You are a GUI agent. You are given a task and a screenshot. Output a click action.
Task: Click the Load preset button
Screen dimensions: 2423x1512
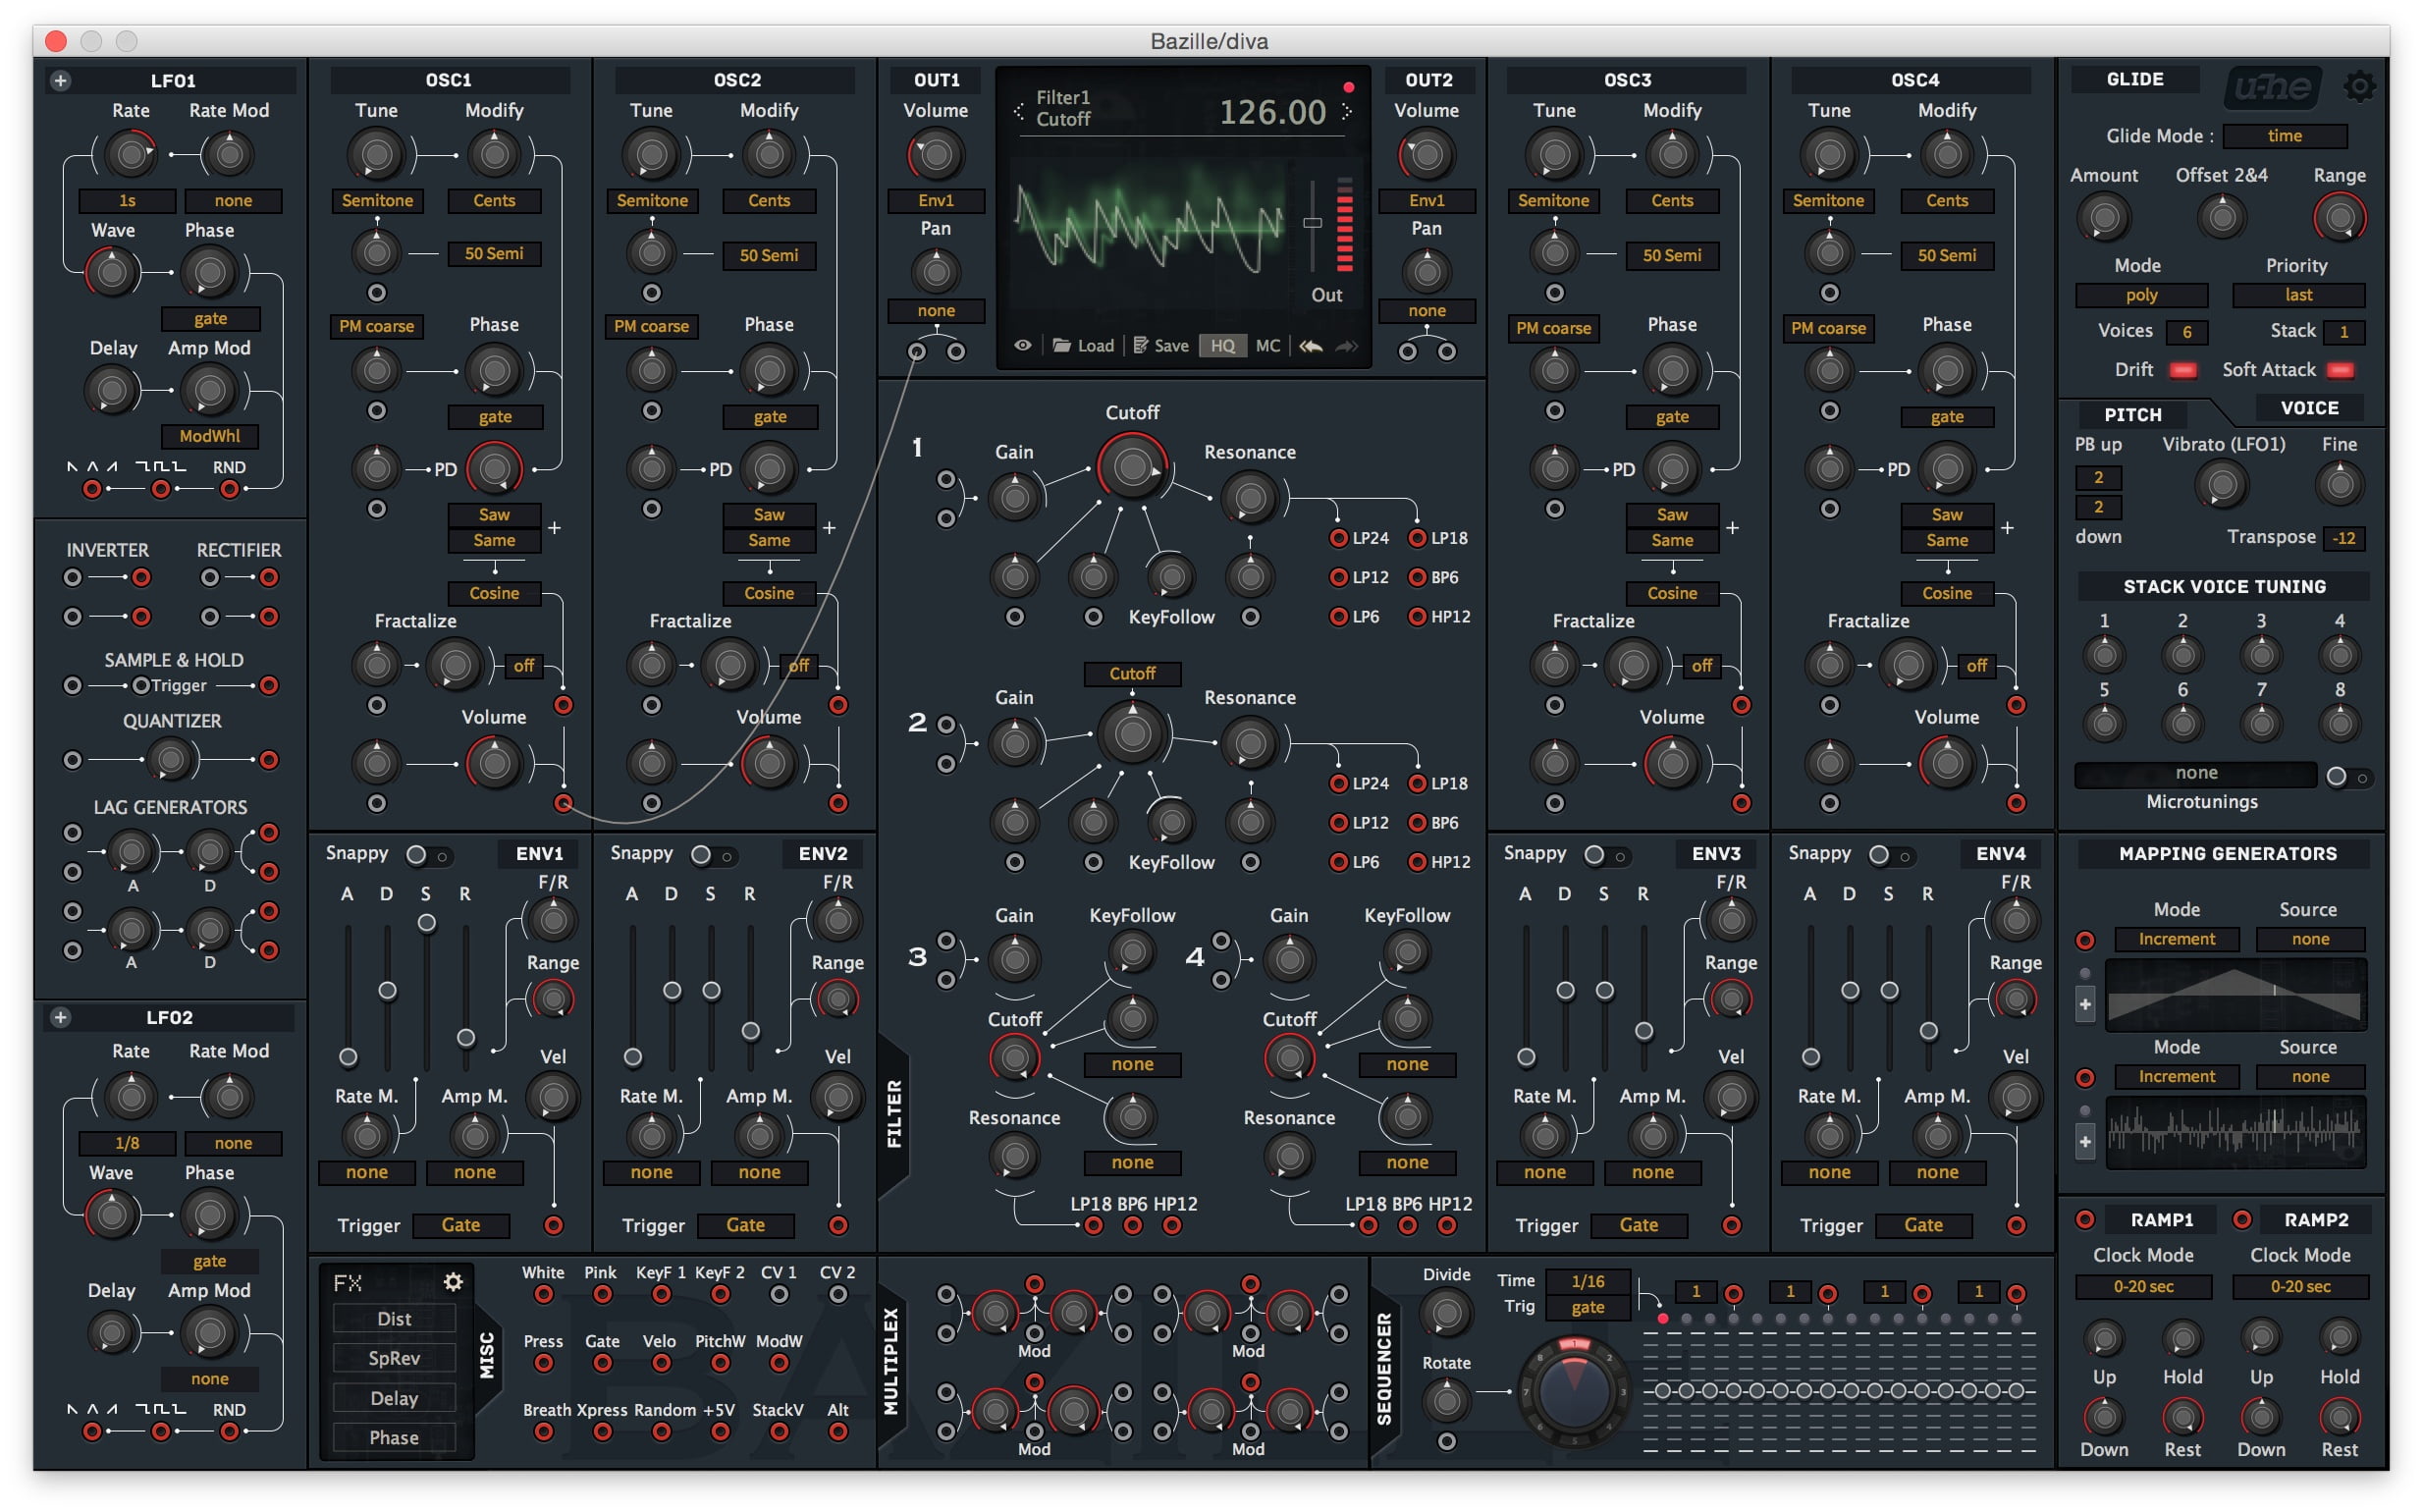pos(1082,346)
